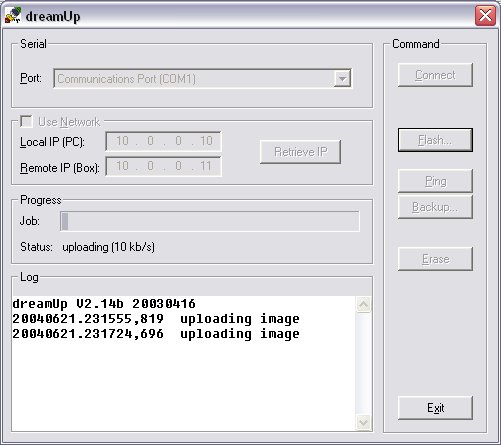501x445 pixels.
Task: Click the log scrollbar up arrow
Action: click(363, 304)
